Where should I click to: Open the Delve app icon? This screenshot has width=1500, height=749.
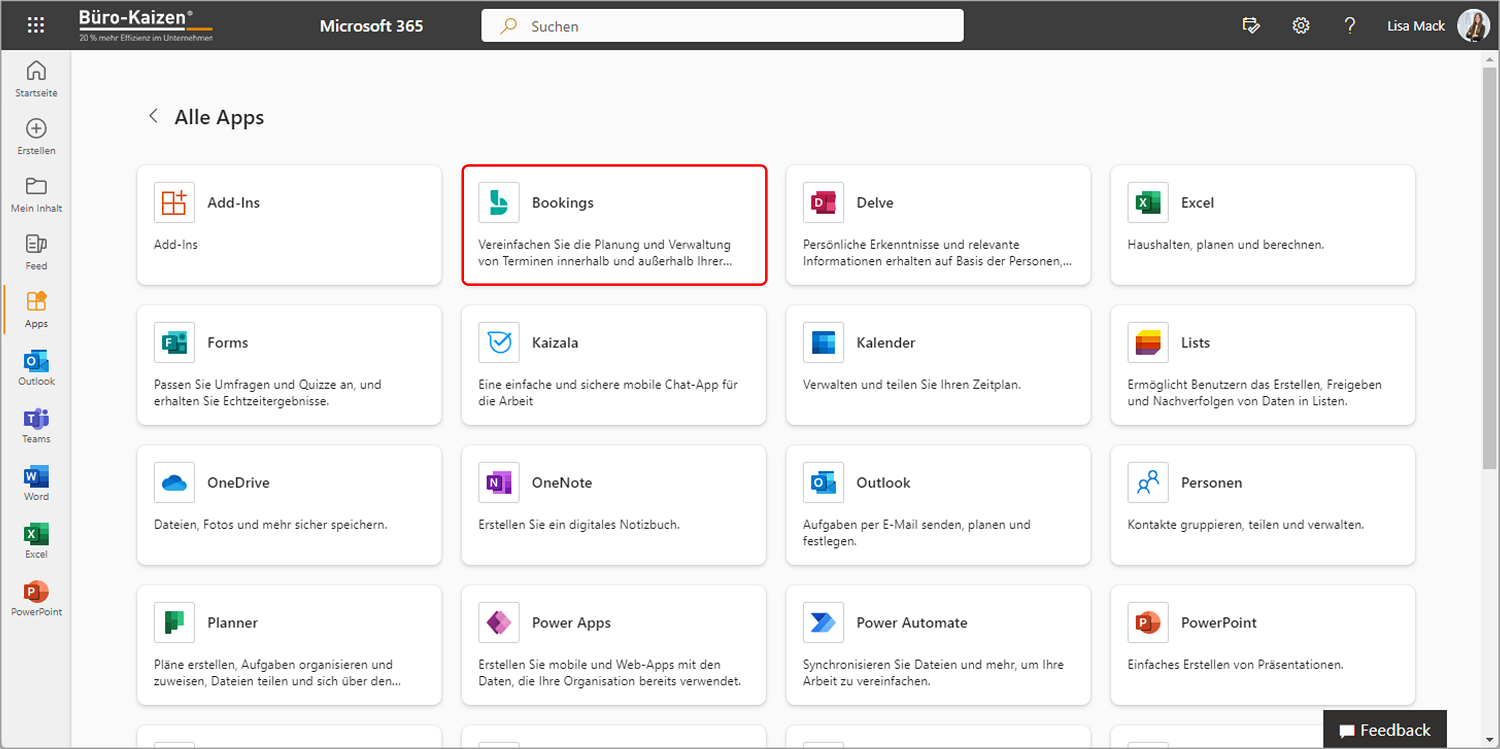(x=823, y=202)
